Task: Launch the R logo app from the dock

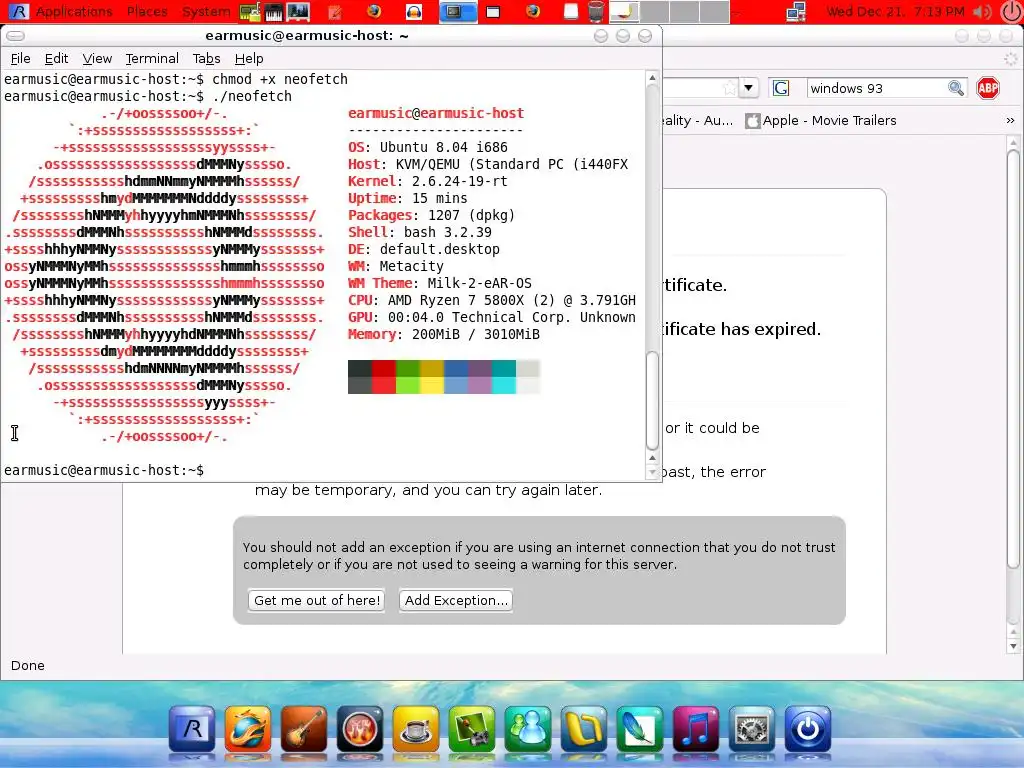Action: pyautogui.click(x=191, y=729)
